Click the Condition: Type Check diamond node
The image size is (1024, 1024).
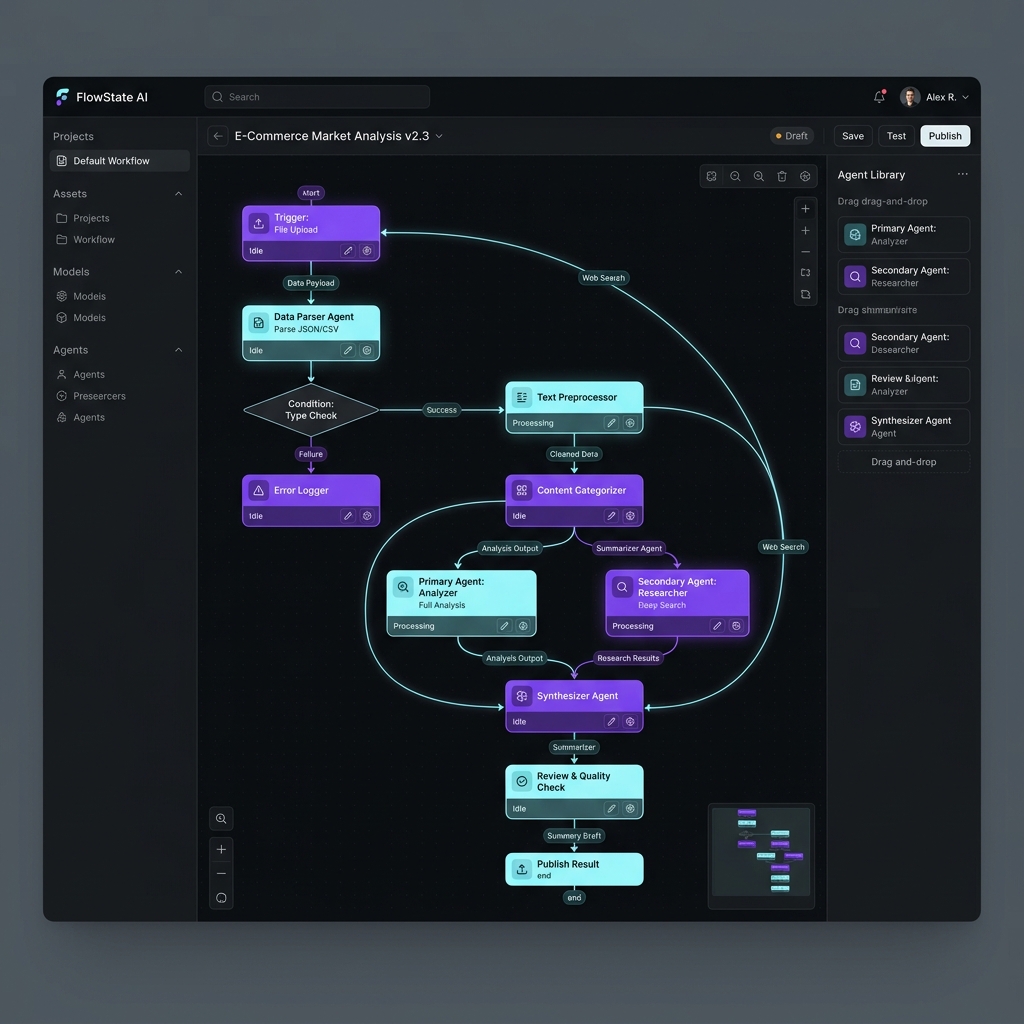(x=311, y=410)
